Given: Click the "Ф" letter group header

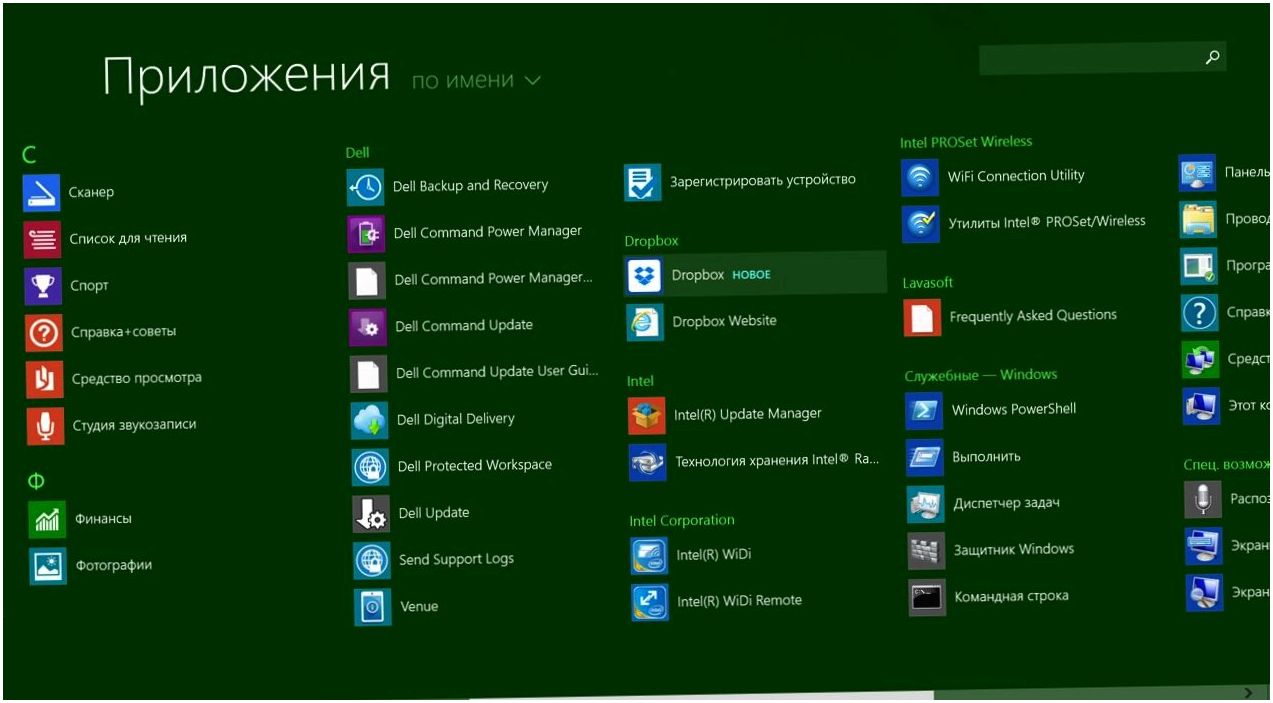Looking at the screenshot, I should [36, 482].
